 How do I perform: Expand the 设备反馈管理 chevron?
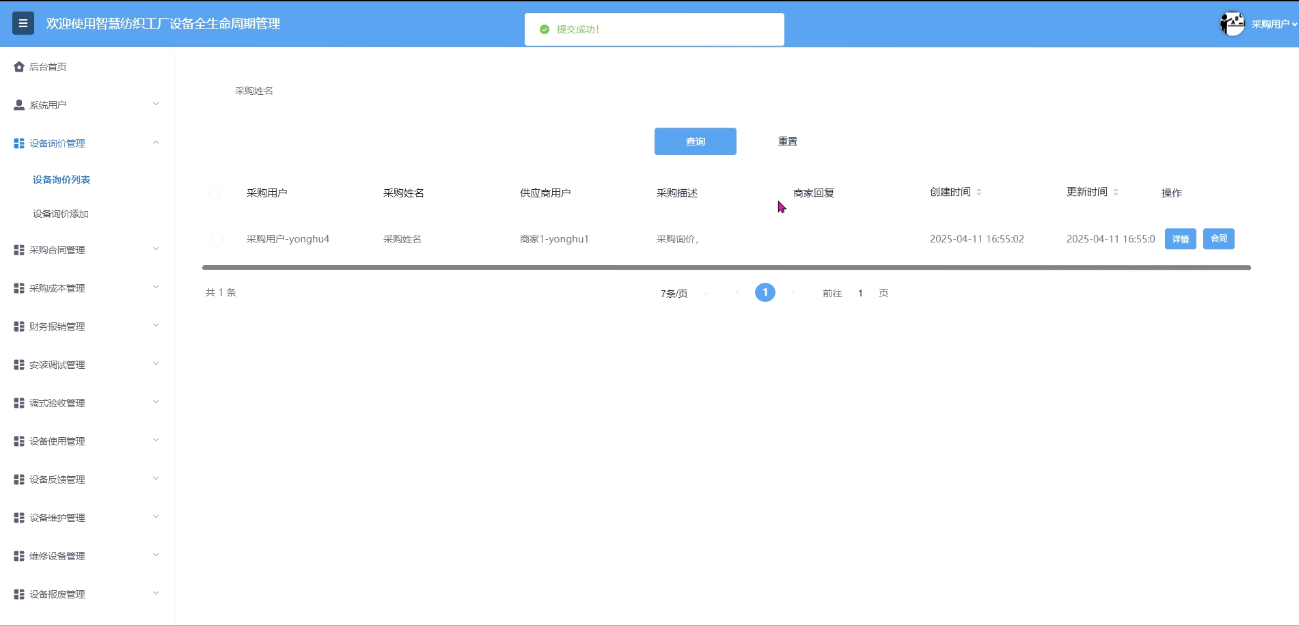tap(156, 478)
